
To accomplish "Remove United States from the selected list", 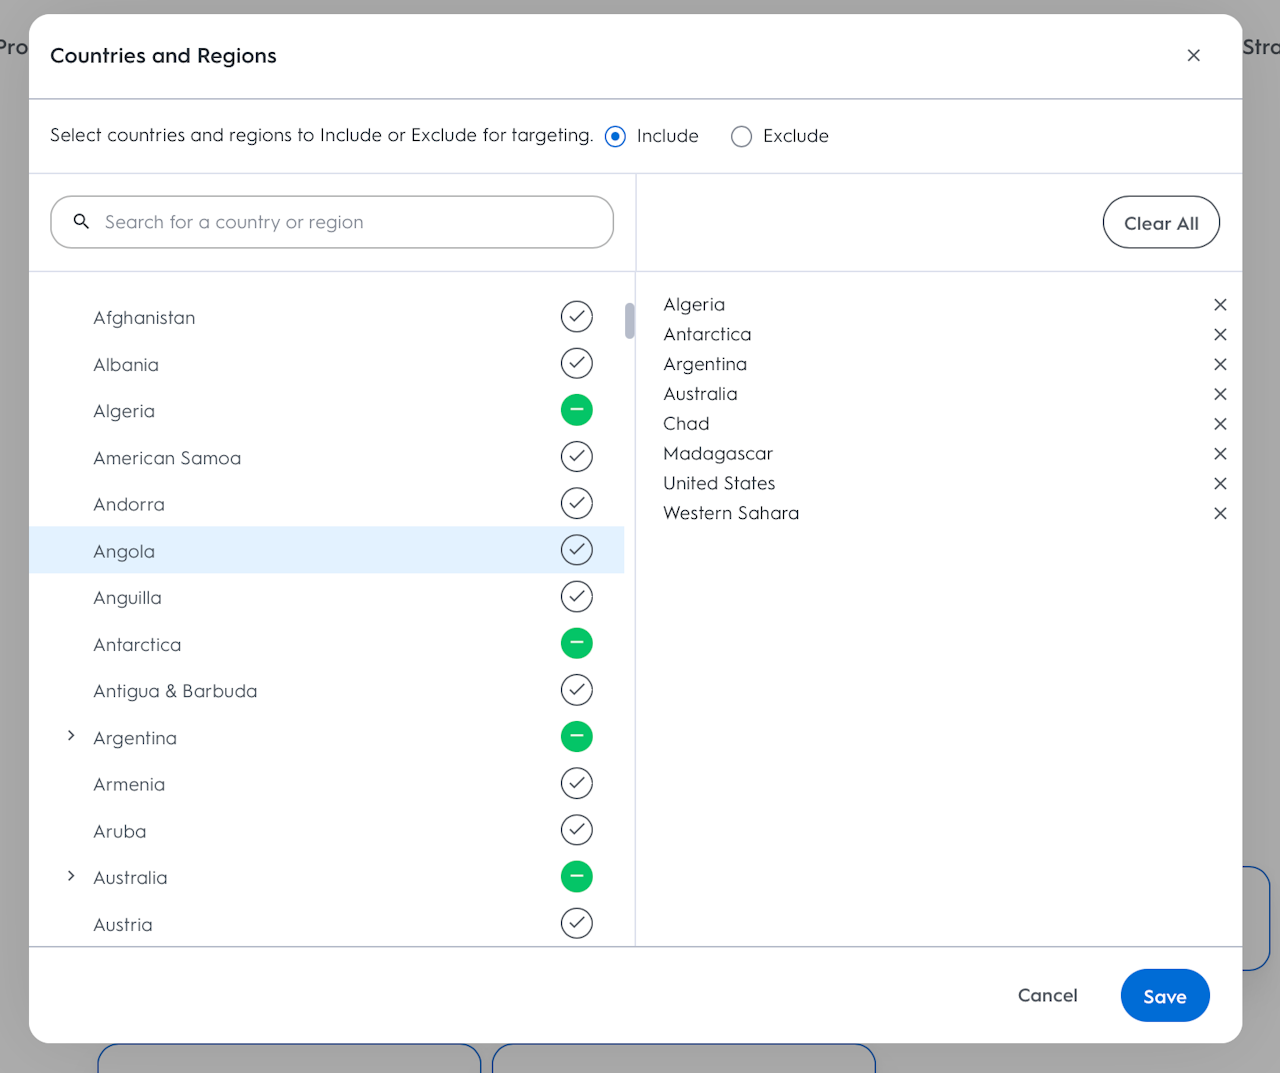I will point(1220,484).
